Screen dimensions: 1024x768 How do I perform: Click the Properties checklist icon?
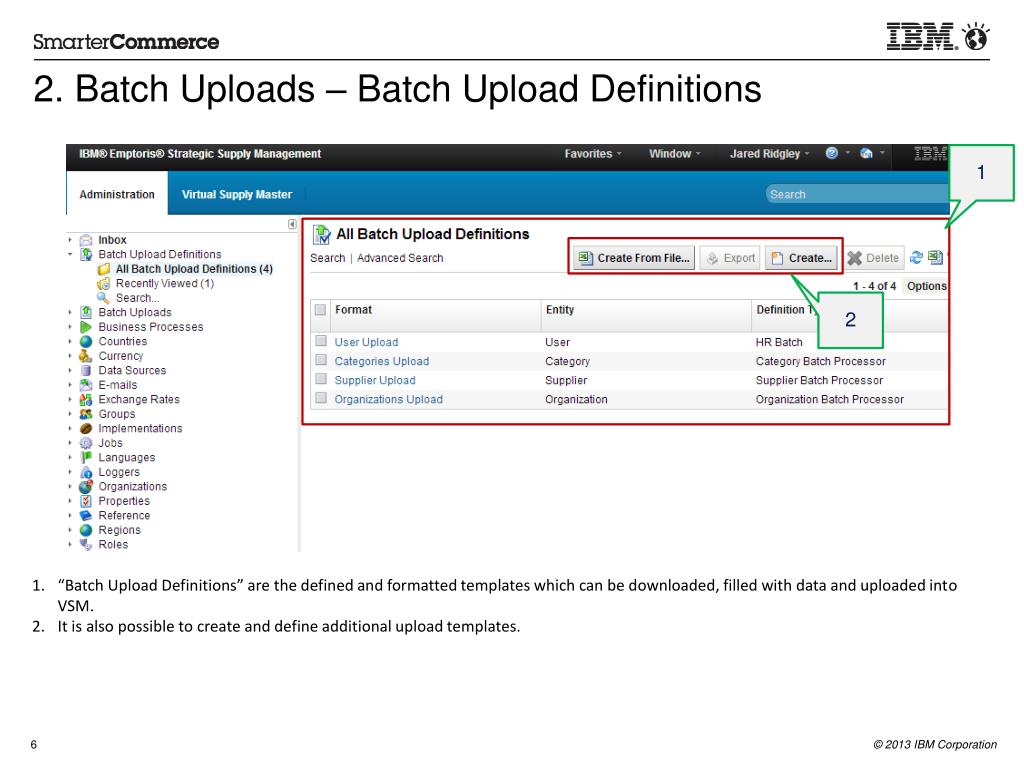click(86, 501)
